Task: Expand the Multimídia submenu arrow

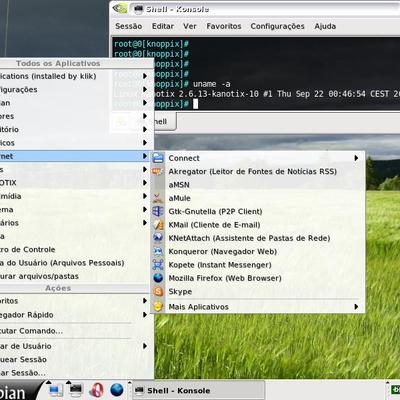Action: 145,196
